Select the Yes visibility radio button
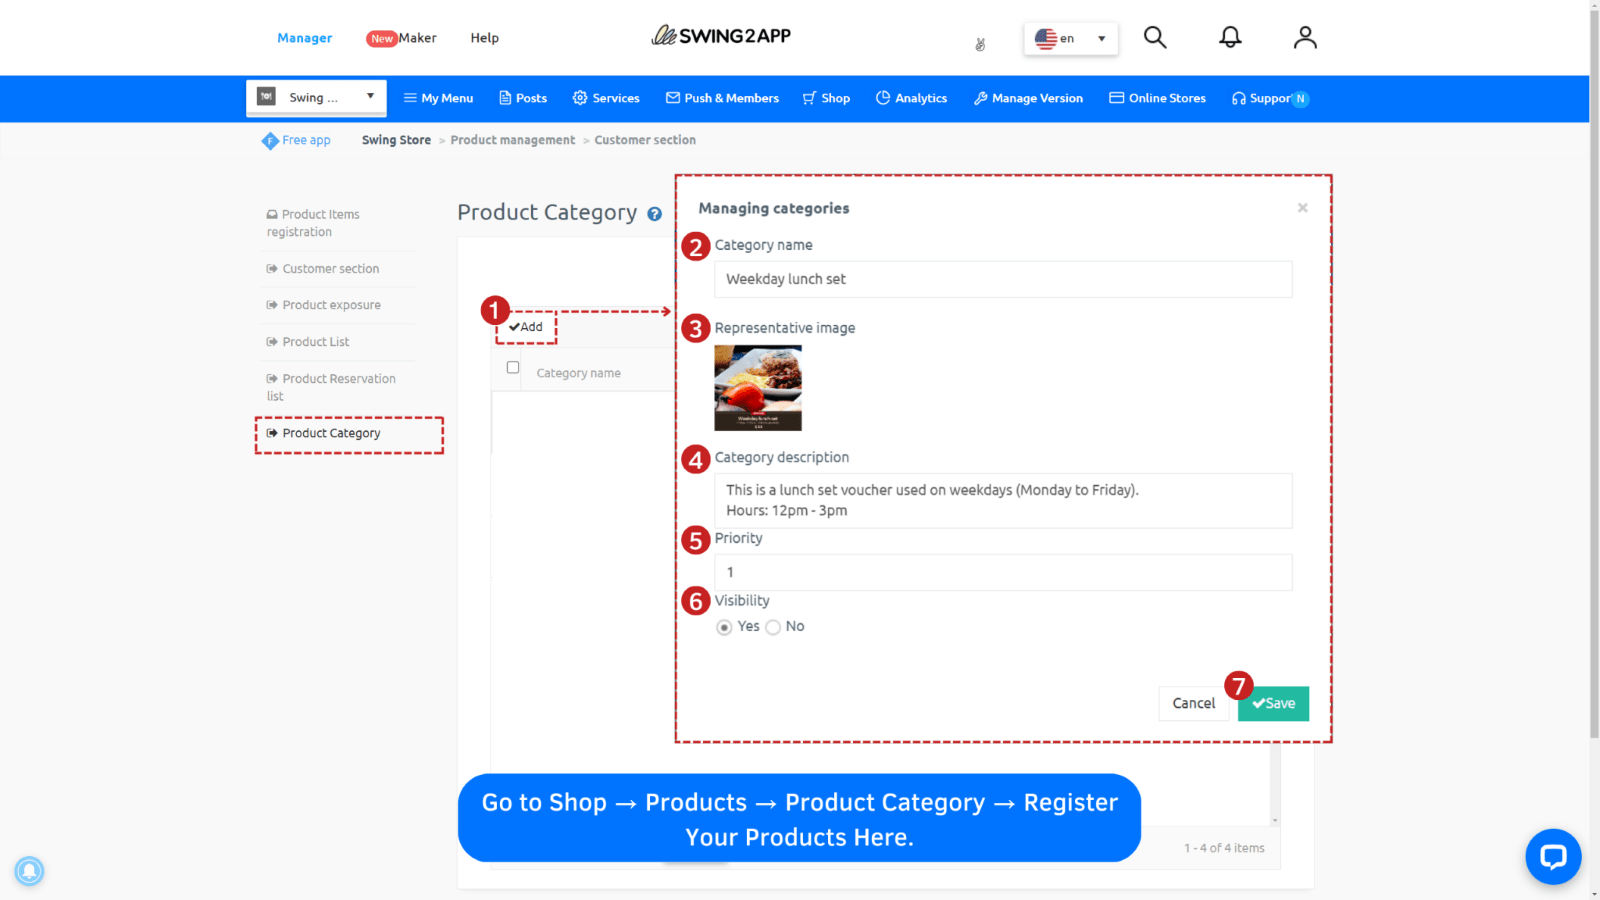 point(725,627)
